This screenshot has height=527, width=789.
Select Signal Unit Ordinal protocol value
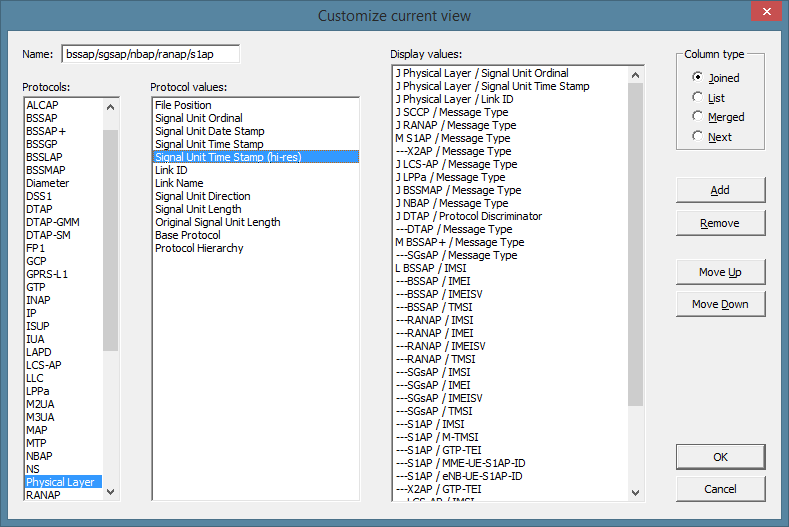256,118
